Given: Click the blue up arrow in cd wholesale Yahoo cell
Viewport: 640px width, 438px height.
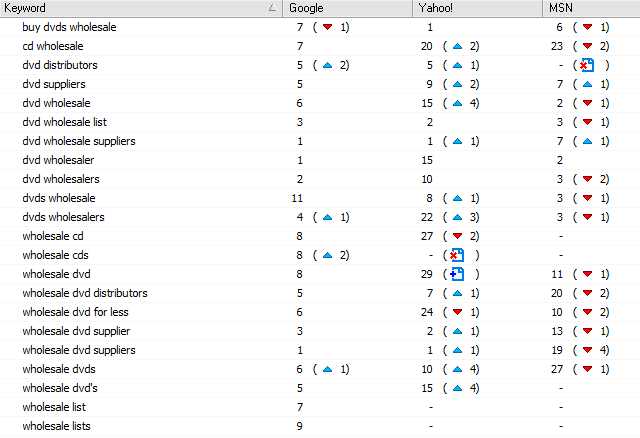Looking at the screenshot, I should [x=458, y=46].
